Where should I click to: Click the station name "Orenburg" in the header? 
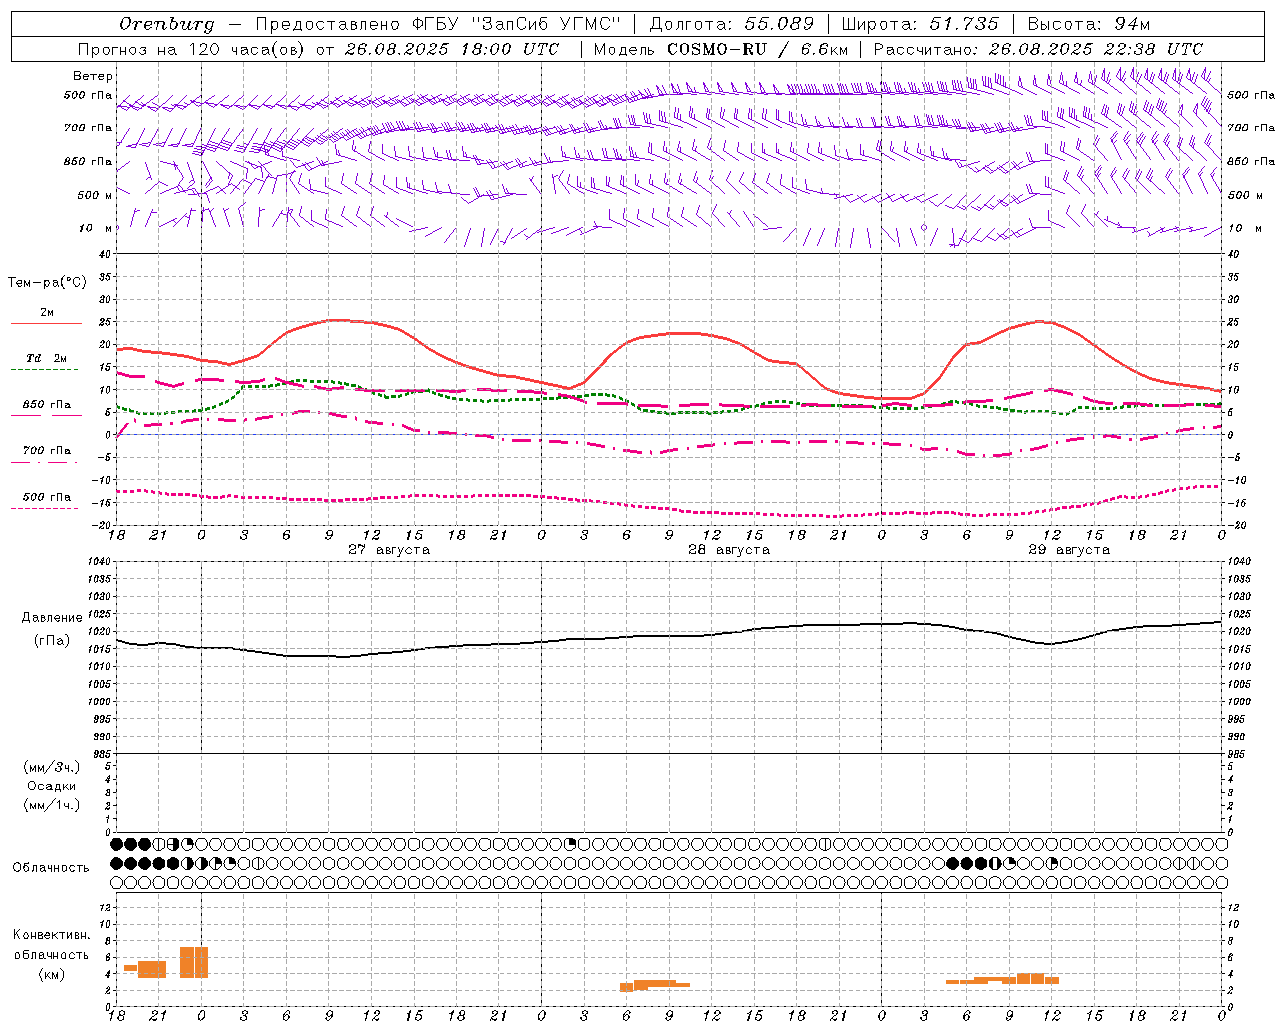click(x=167, y=24)
